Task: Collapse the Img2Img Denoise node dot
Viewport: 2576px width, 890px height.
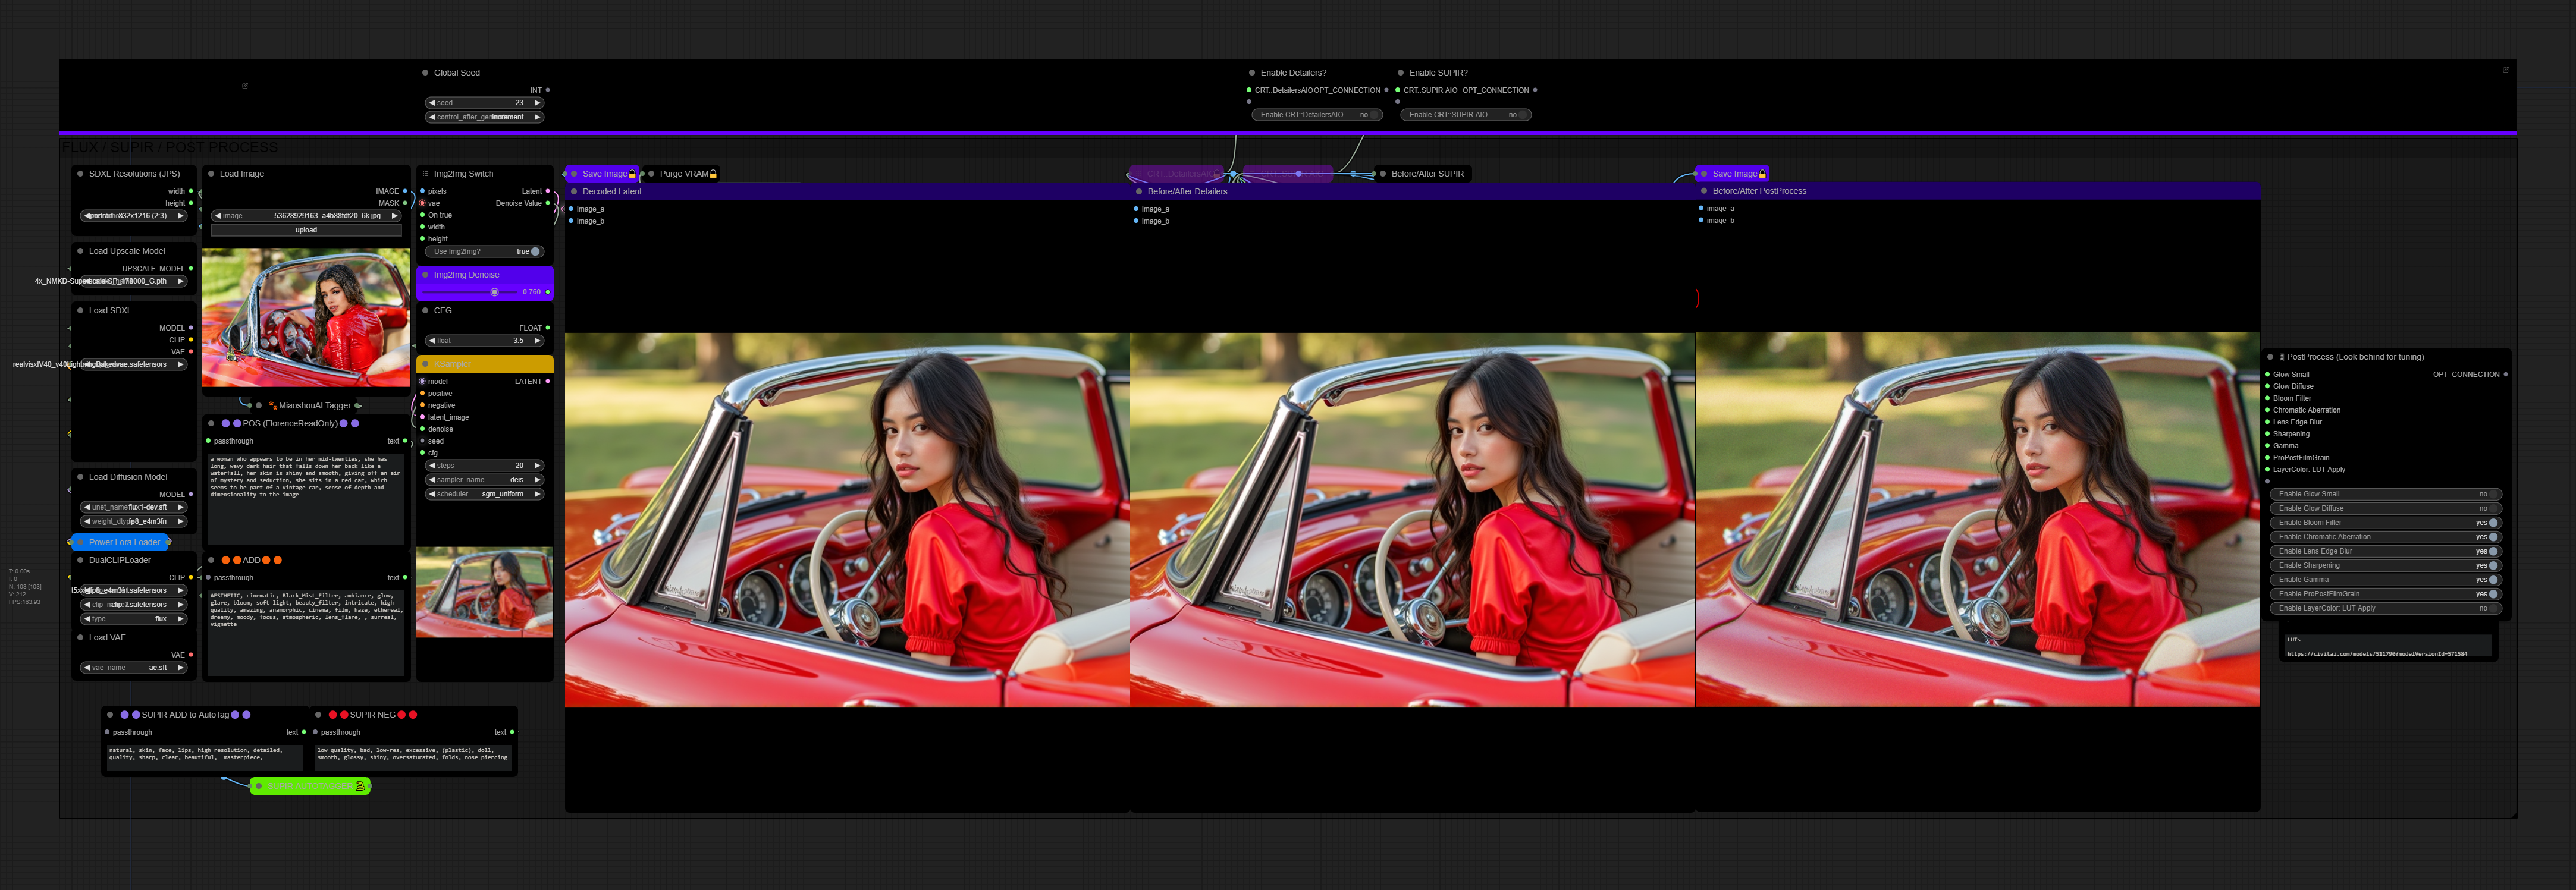Action: [x=425, y=275]
